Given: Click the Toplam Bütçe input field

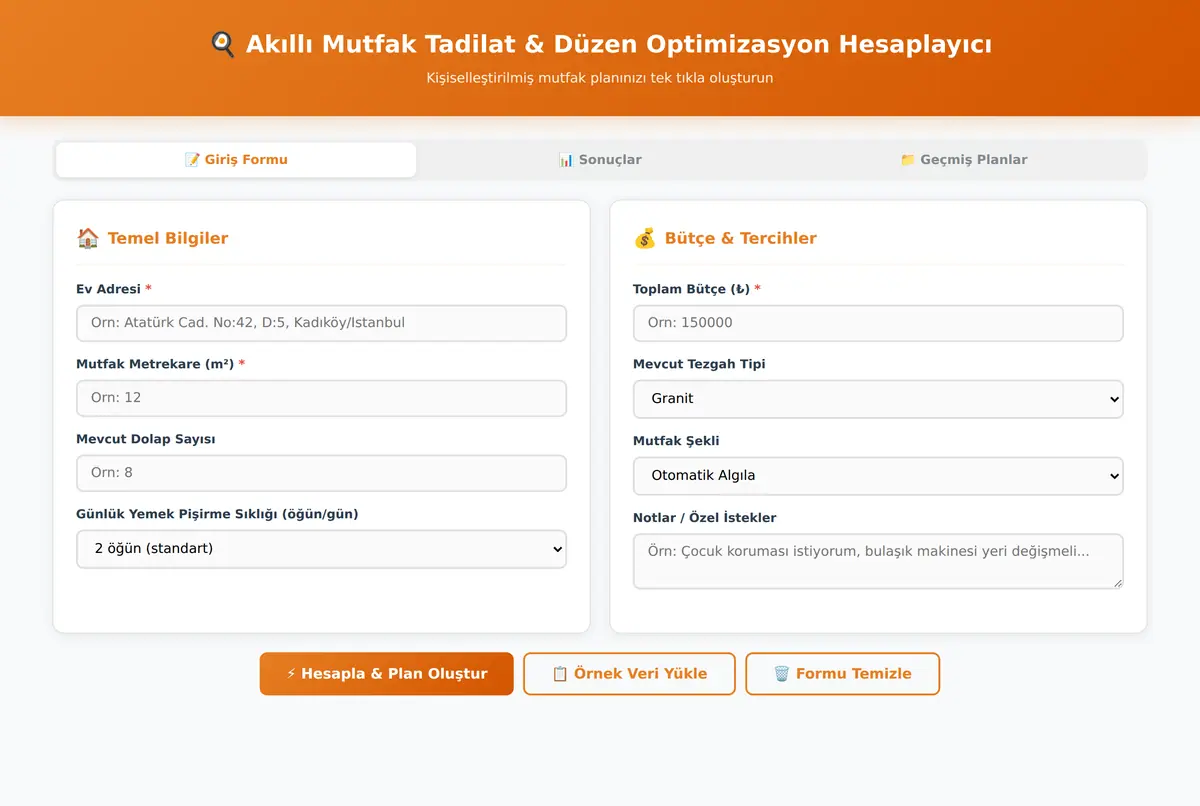Looking at the screenshot, I should tap(878, 323).
